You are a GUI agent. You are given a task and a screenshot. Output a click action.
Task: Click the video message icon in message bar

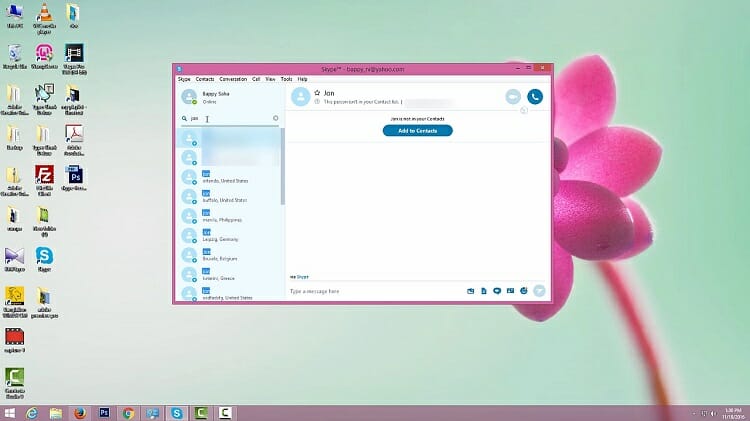(497, 291)
